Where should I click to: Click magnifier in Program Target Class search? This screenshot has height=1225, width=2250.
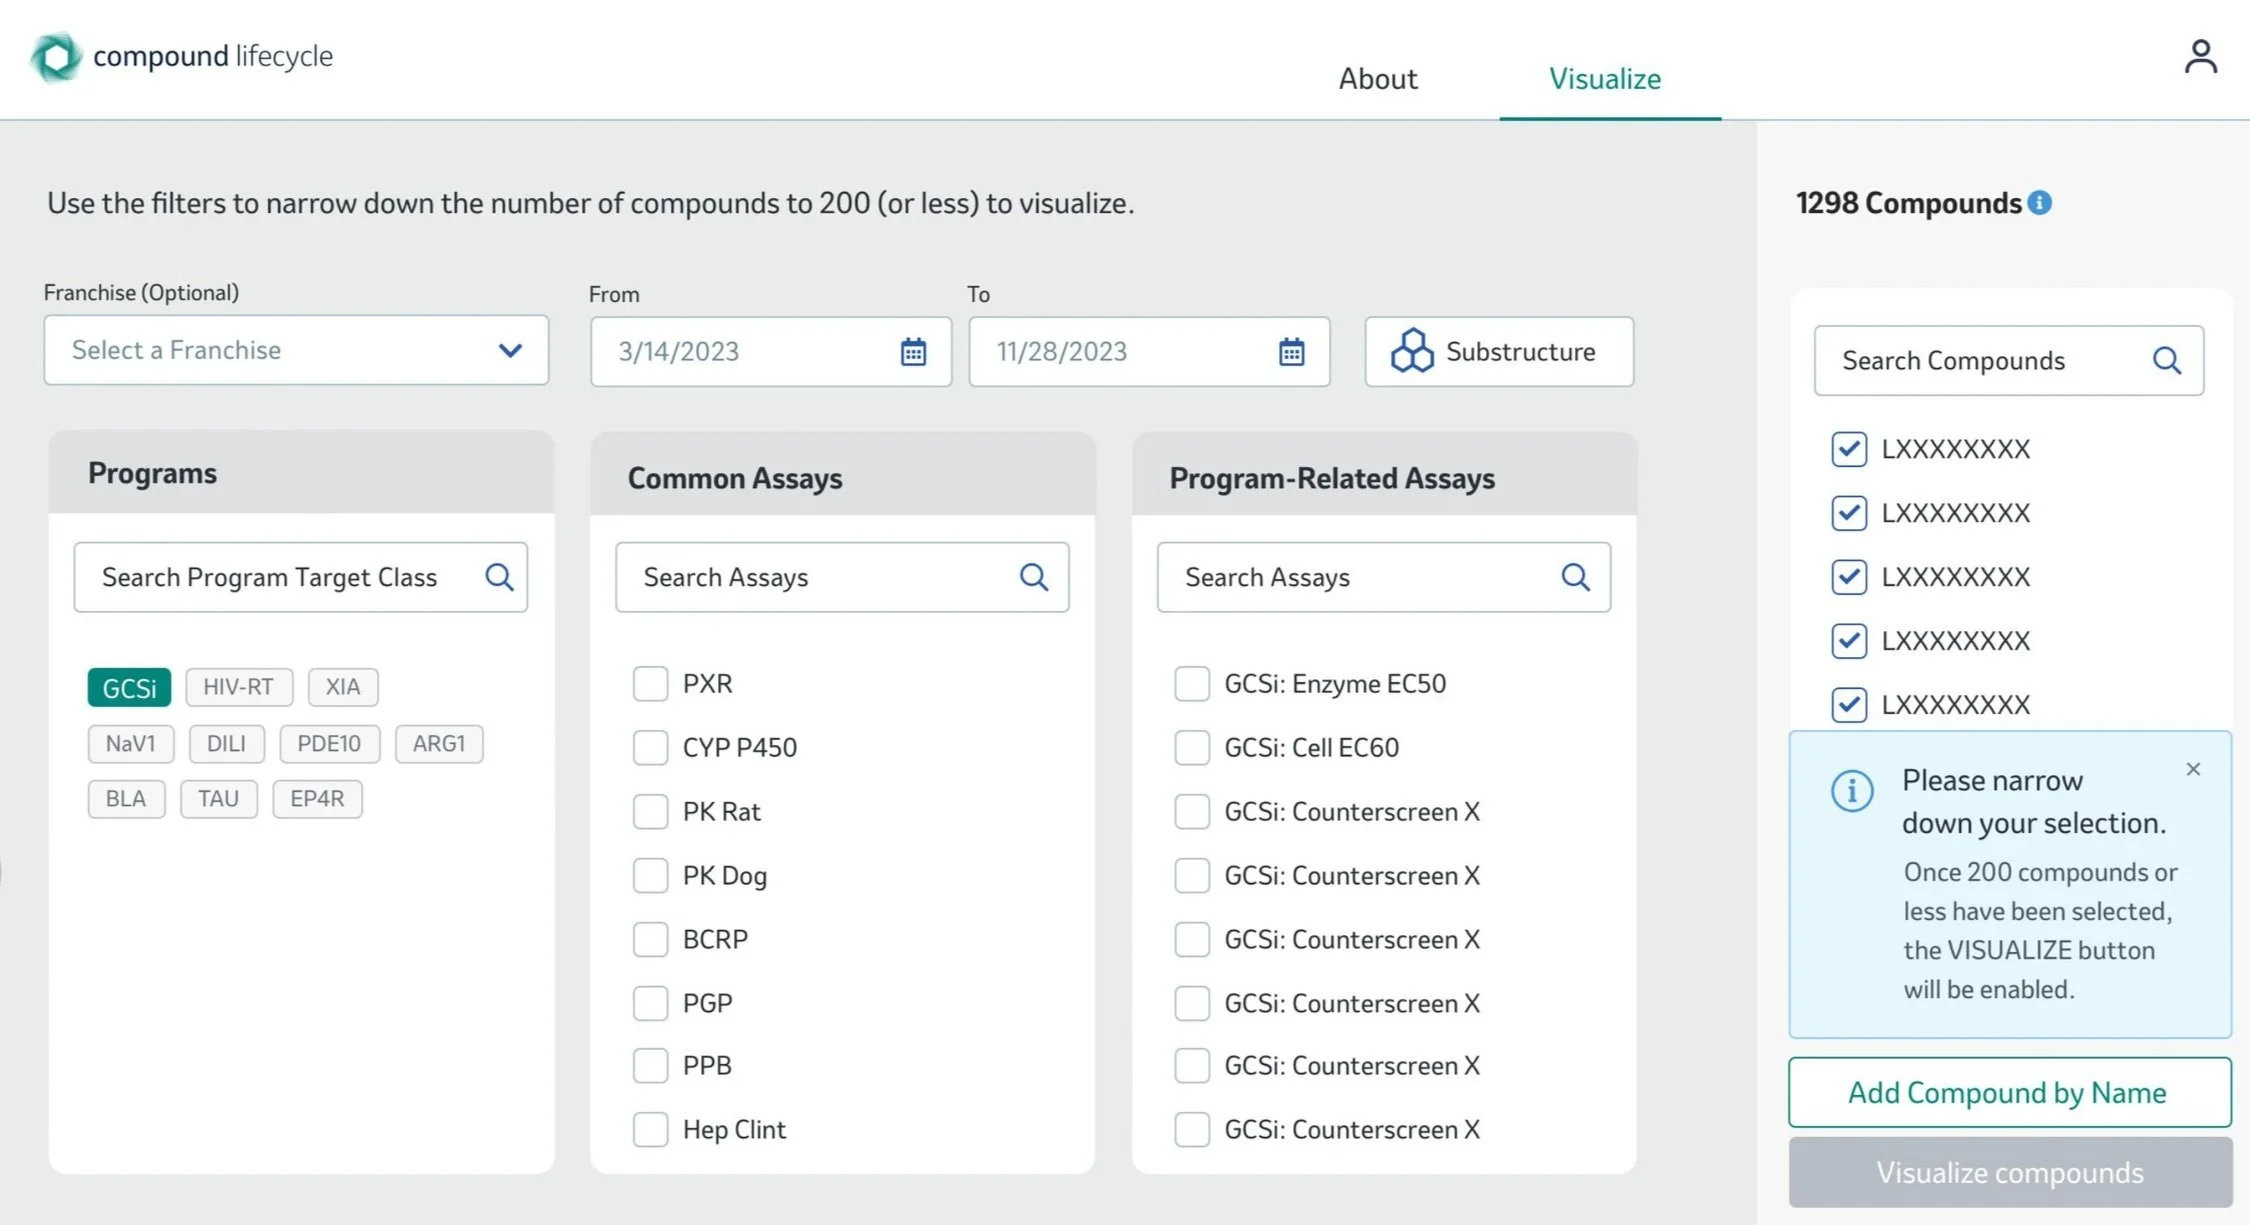[499, 577]
